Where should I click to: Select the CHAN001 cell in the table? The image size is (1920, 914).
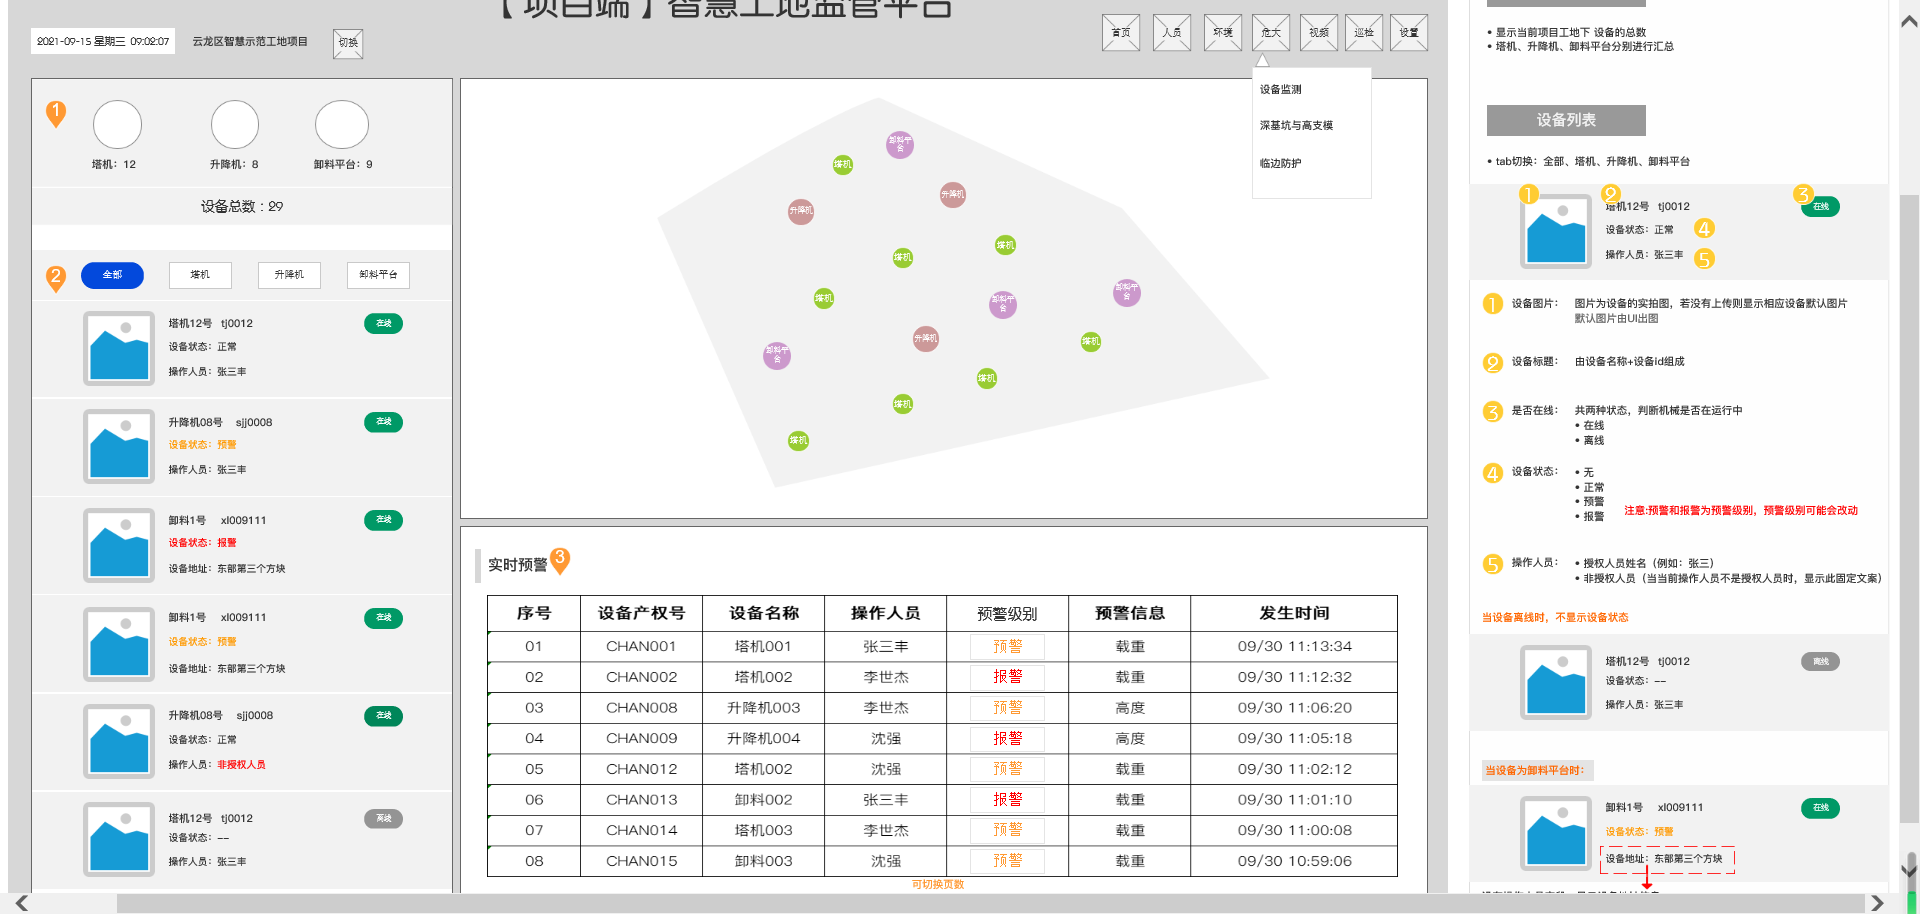click(641, 647)
